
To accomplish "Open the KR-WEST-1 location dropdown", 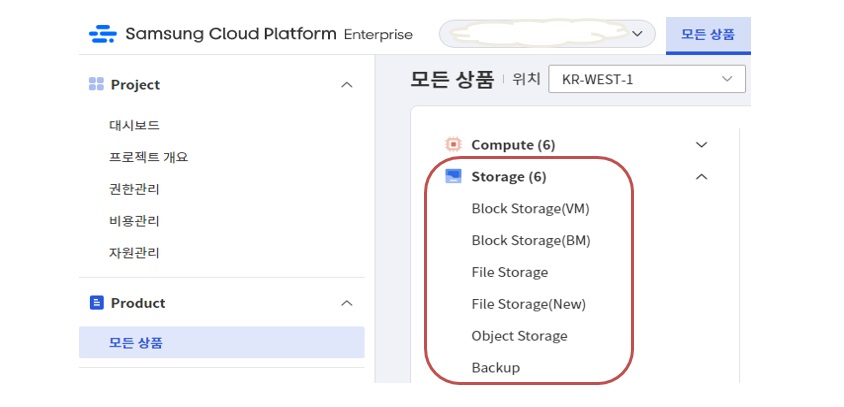I will pos(646,79).
